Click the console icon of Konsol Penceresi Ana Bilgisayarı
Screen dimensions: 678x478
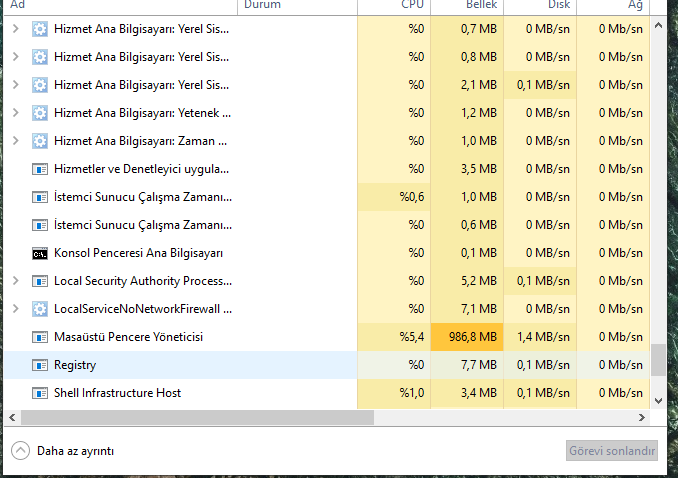tap(40, 253)
